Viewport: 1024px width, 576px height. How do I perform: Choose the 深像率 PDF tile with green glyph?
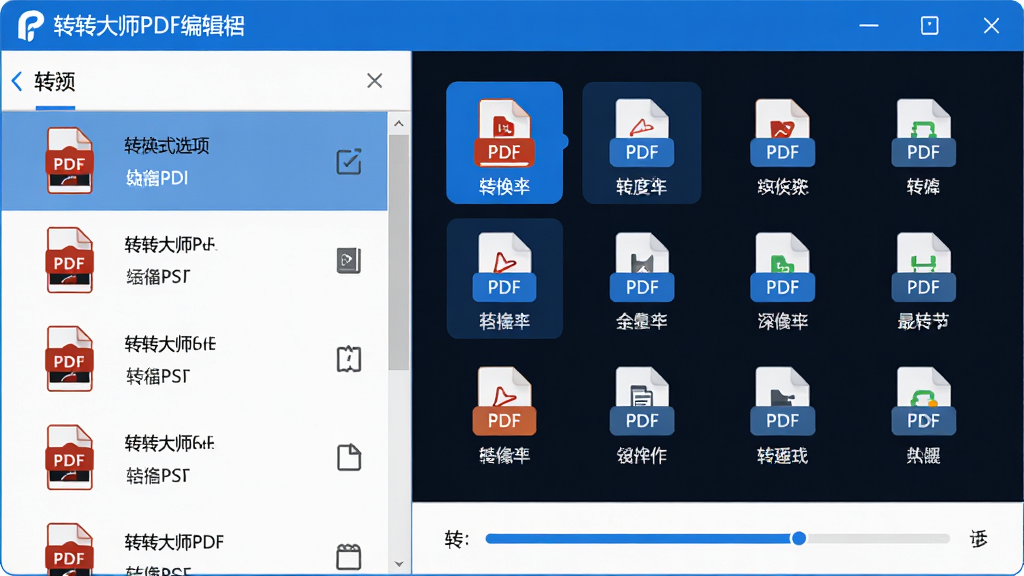point(782,281)
